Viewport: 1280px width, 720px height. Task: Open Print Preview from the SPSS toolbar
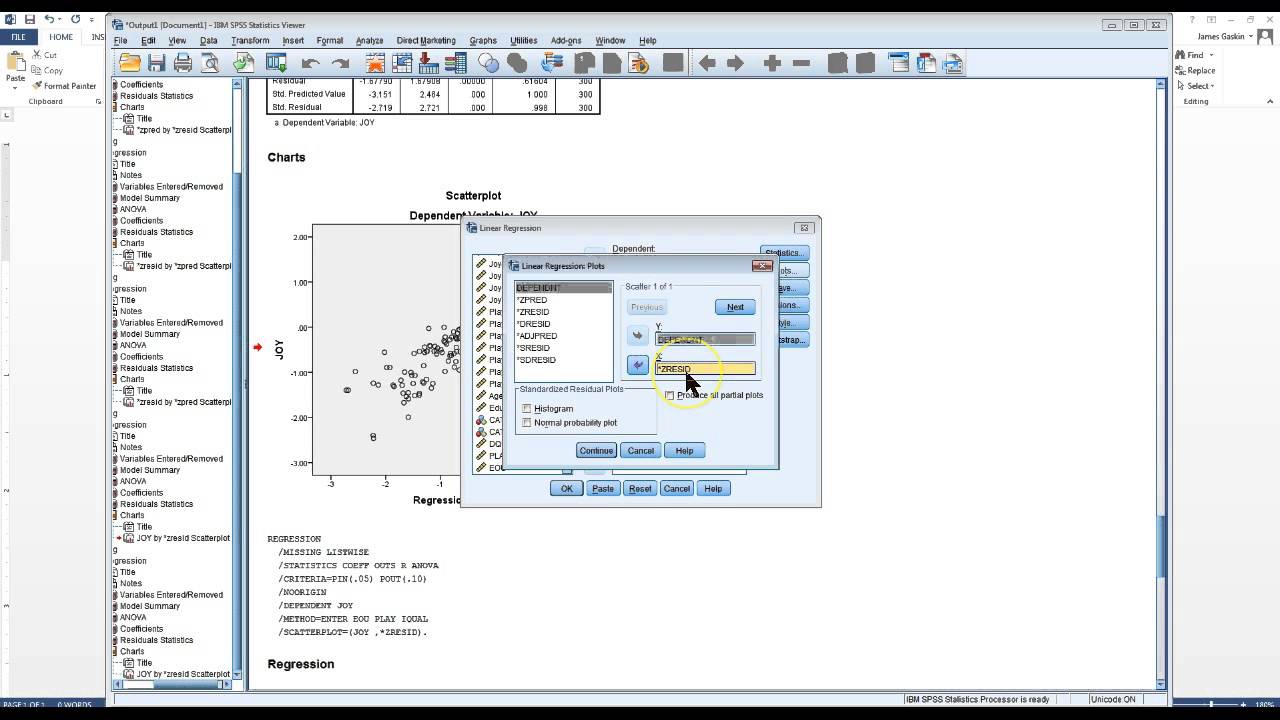pos(210,63)
